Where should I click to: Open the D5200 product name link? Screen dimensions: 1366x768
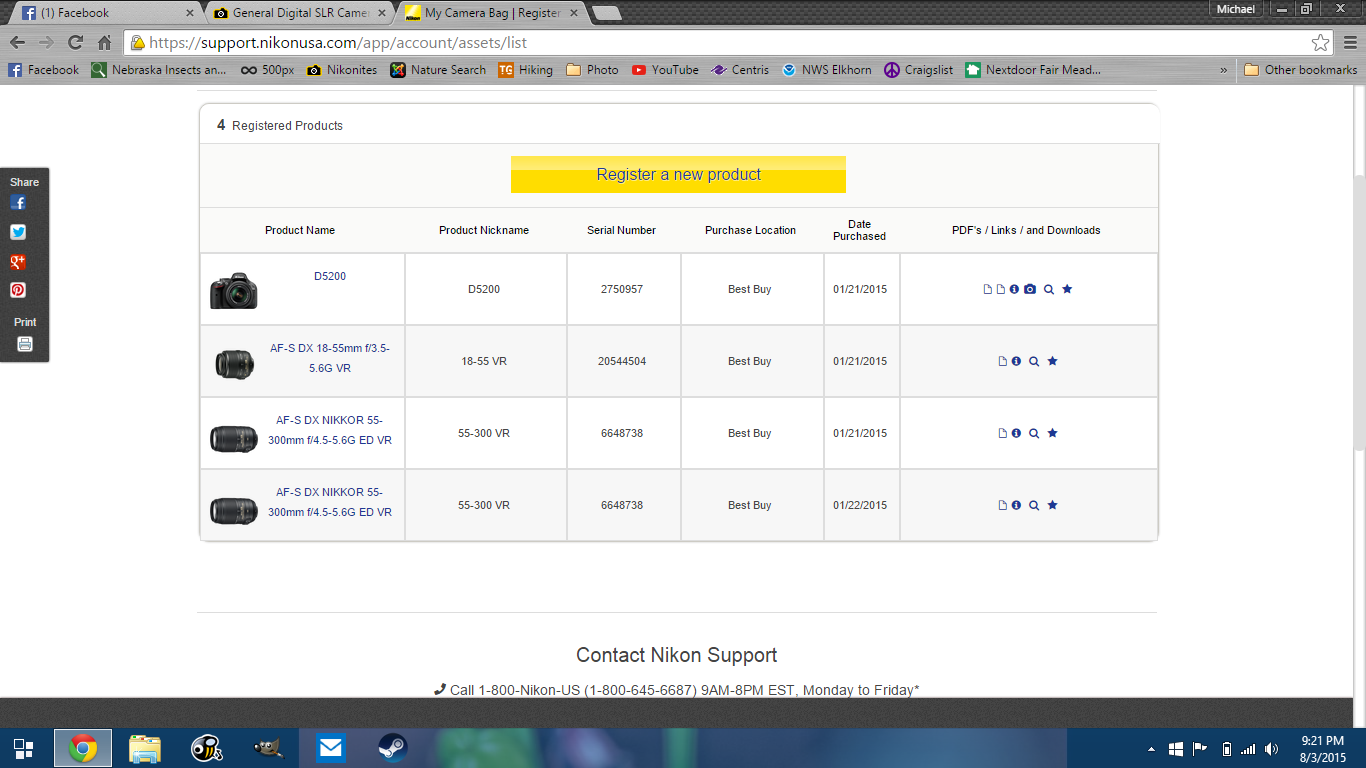[x=330, y=276]
